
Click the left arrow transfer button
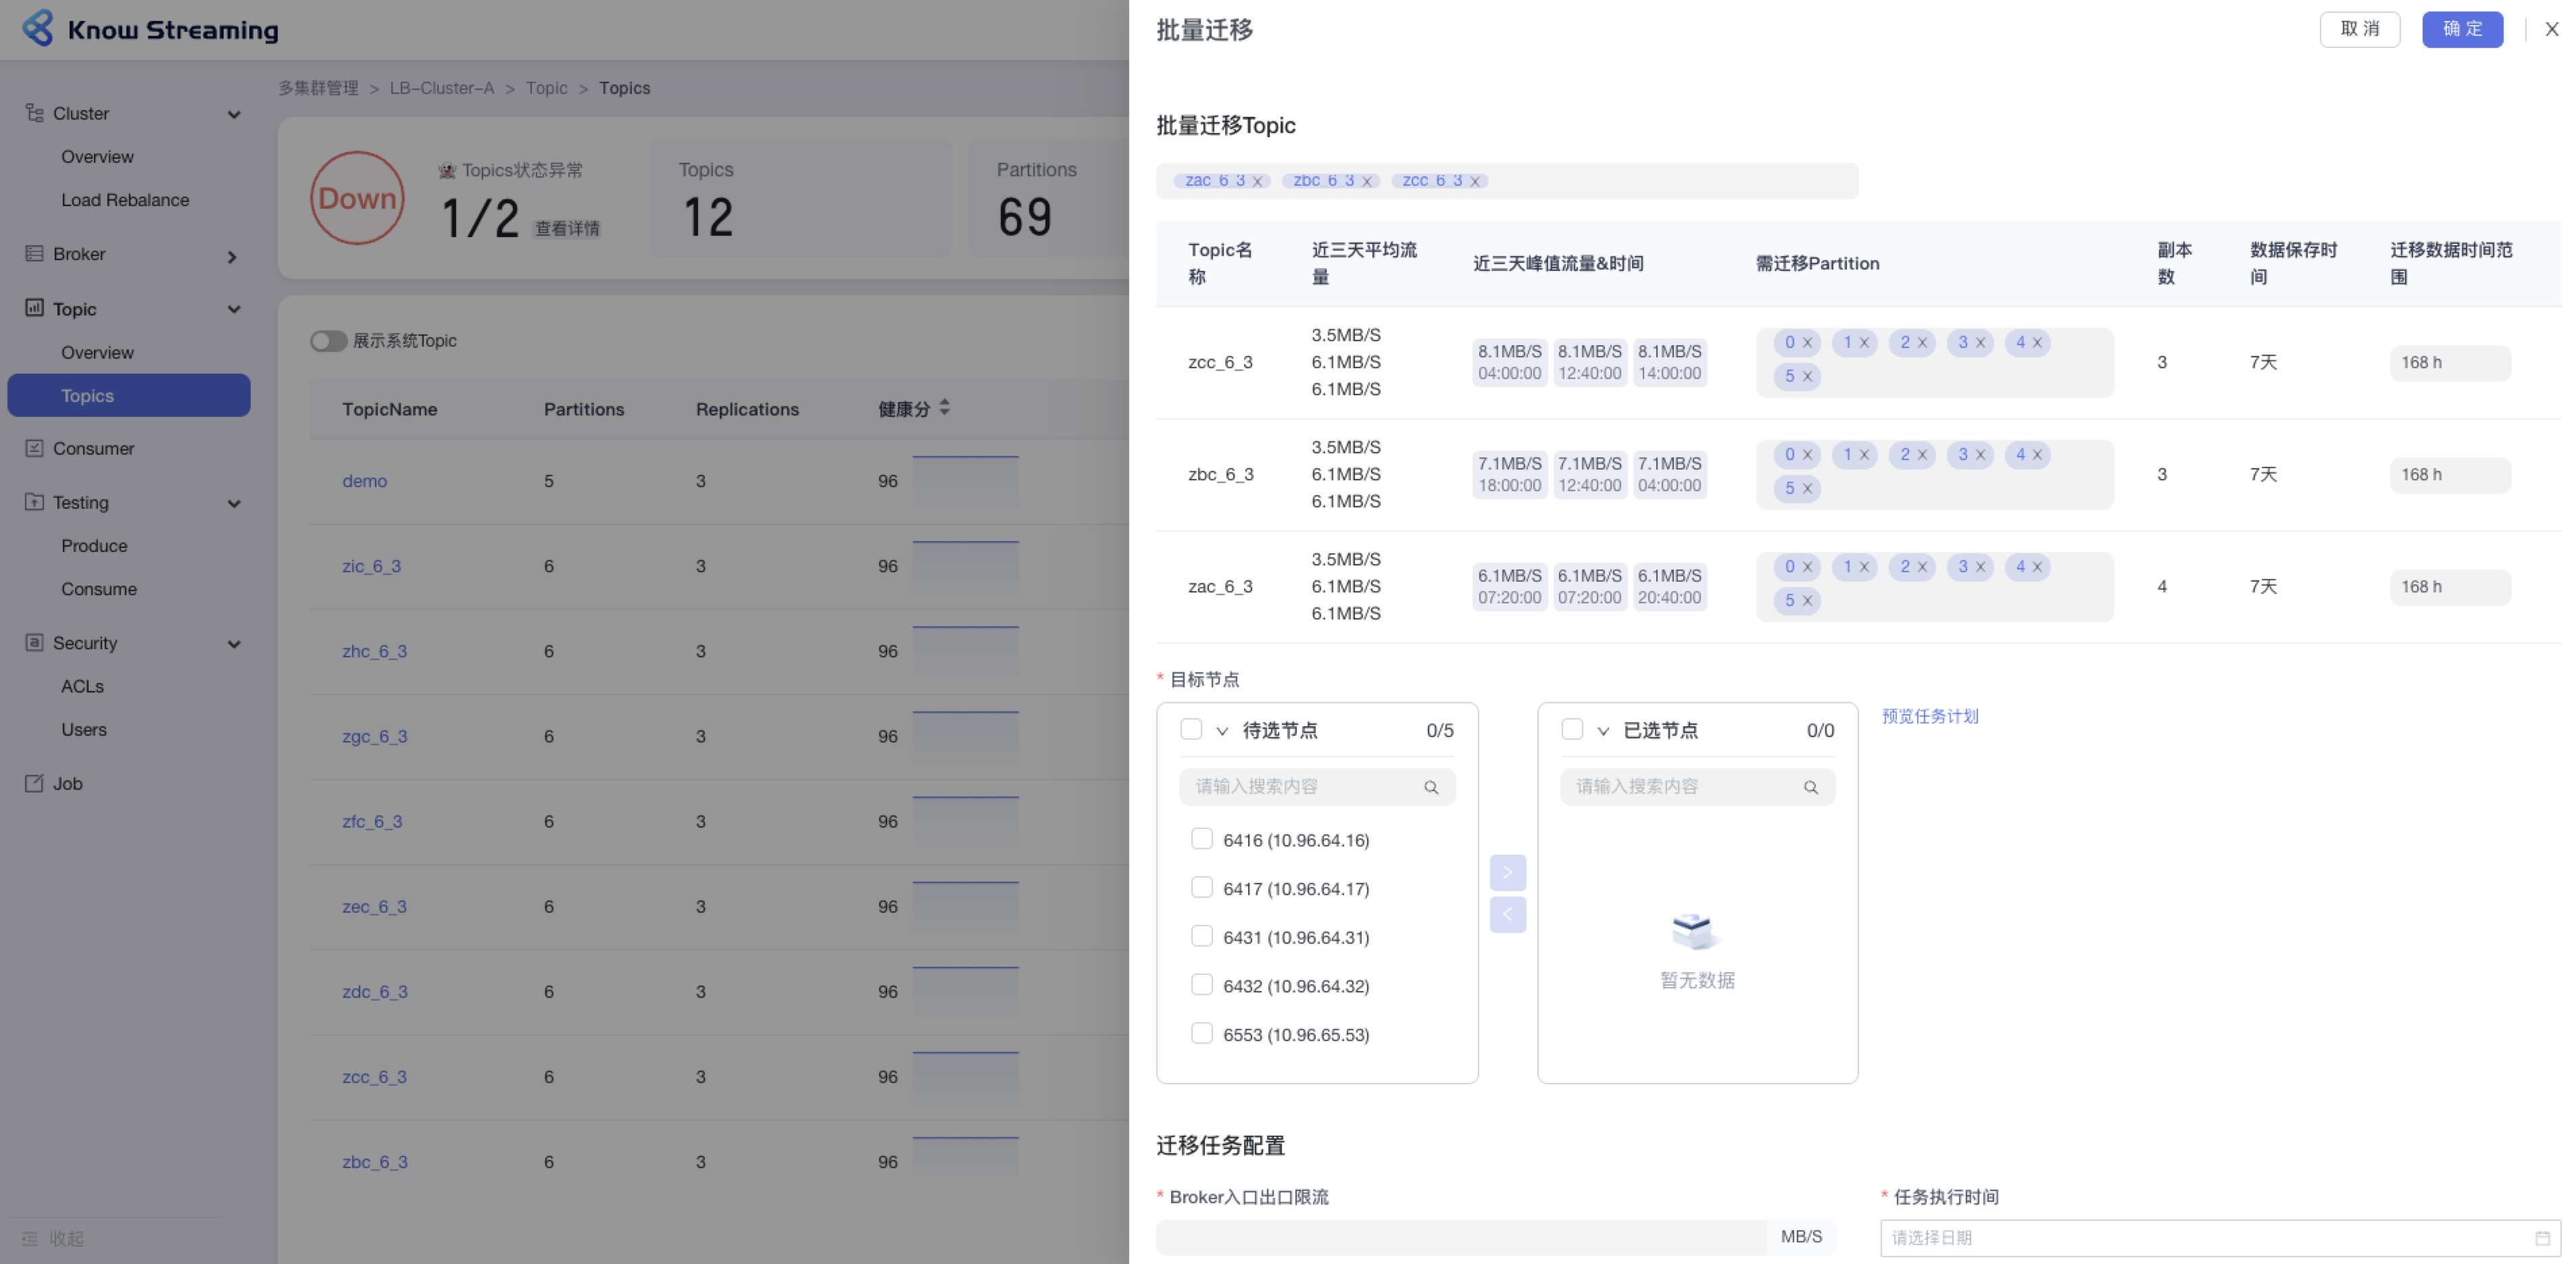(x=1507, y=914)
